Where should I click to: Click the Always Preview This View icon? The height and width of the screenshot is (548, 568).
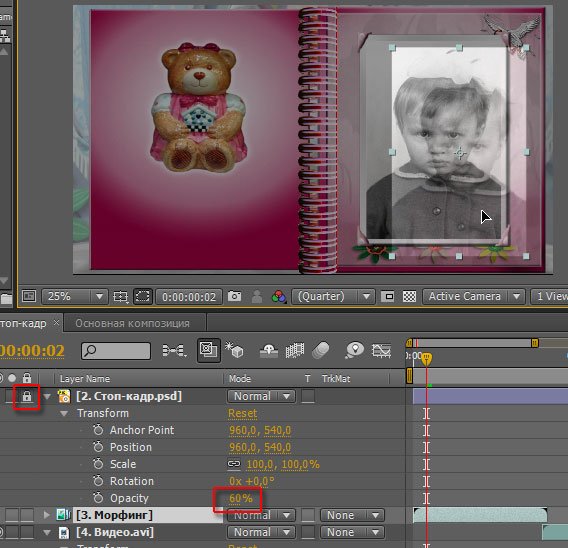[x=29, y=296]
